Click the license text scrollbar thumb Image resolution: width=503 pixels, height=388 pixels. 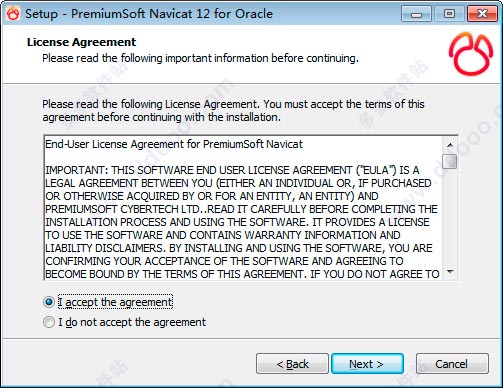tap(450, 161)
